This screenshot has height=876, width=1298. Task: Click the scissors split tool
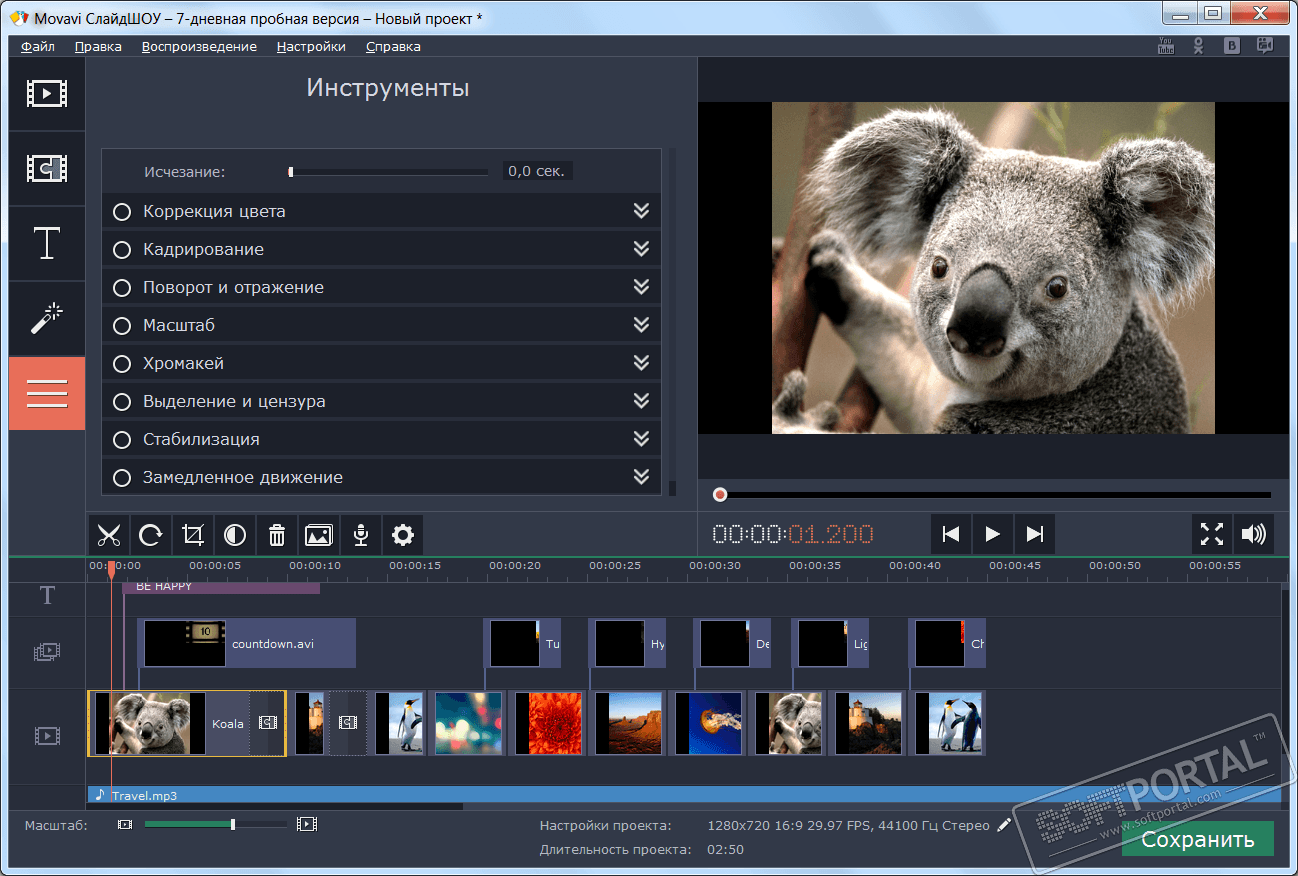[109, 535]
